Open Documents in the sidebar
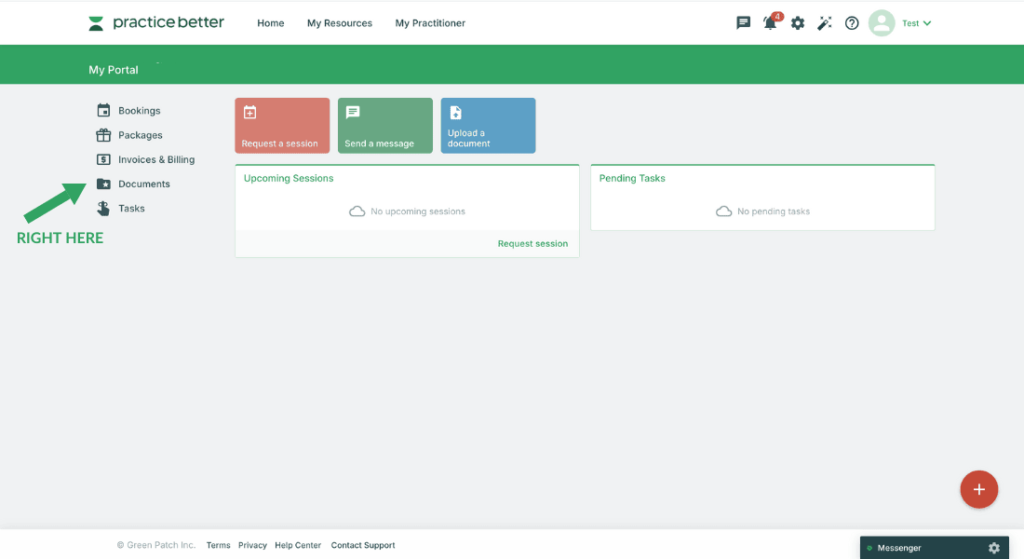The height and width of the screenshot is (559, 1024). pos(143,184)
